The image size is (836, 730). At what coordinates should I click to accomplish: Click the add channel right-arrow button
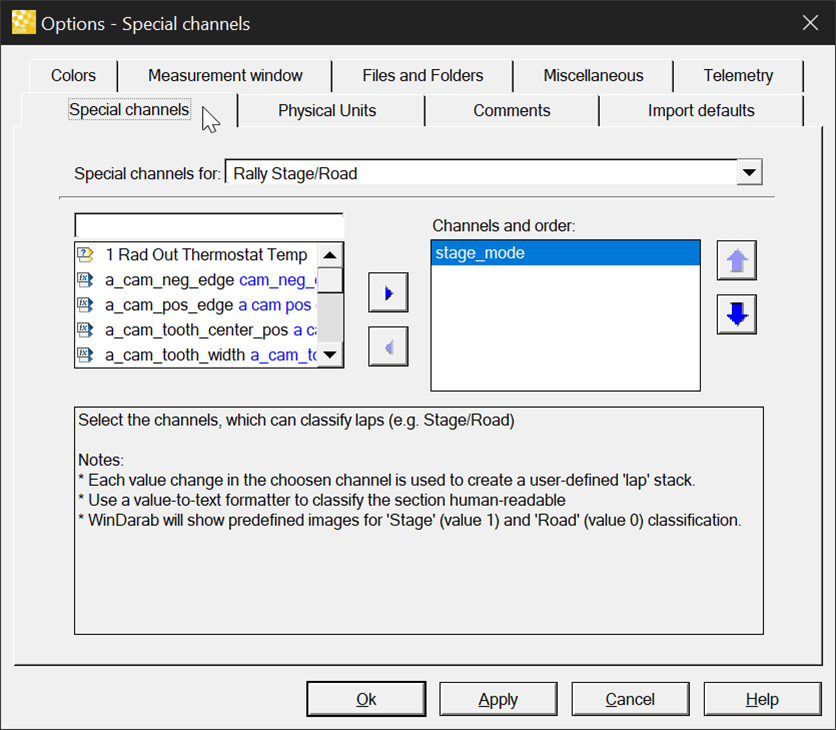pos(388,293)
